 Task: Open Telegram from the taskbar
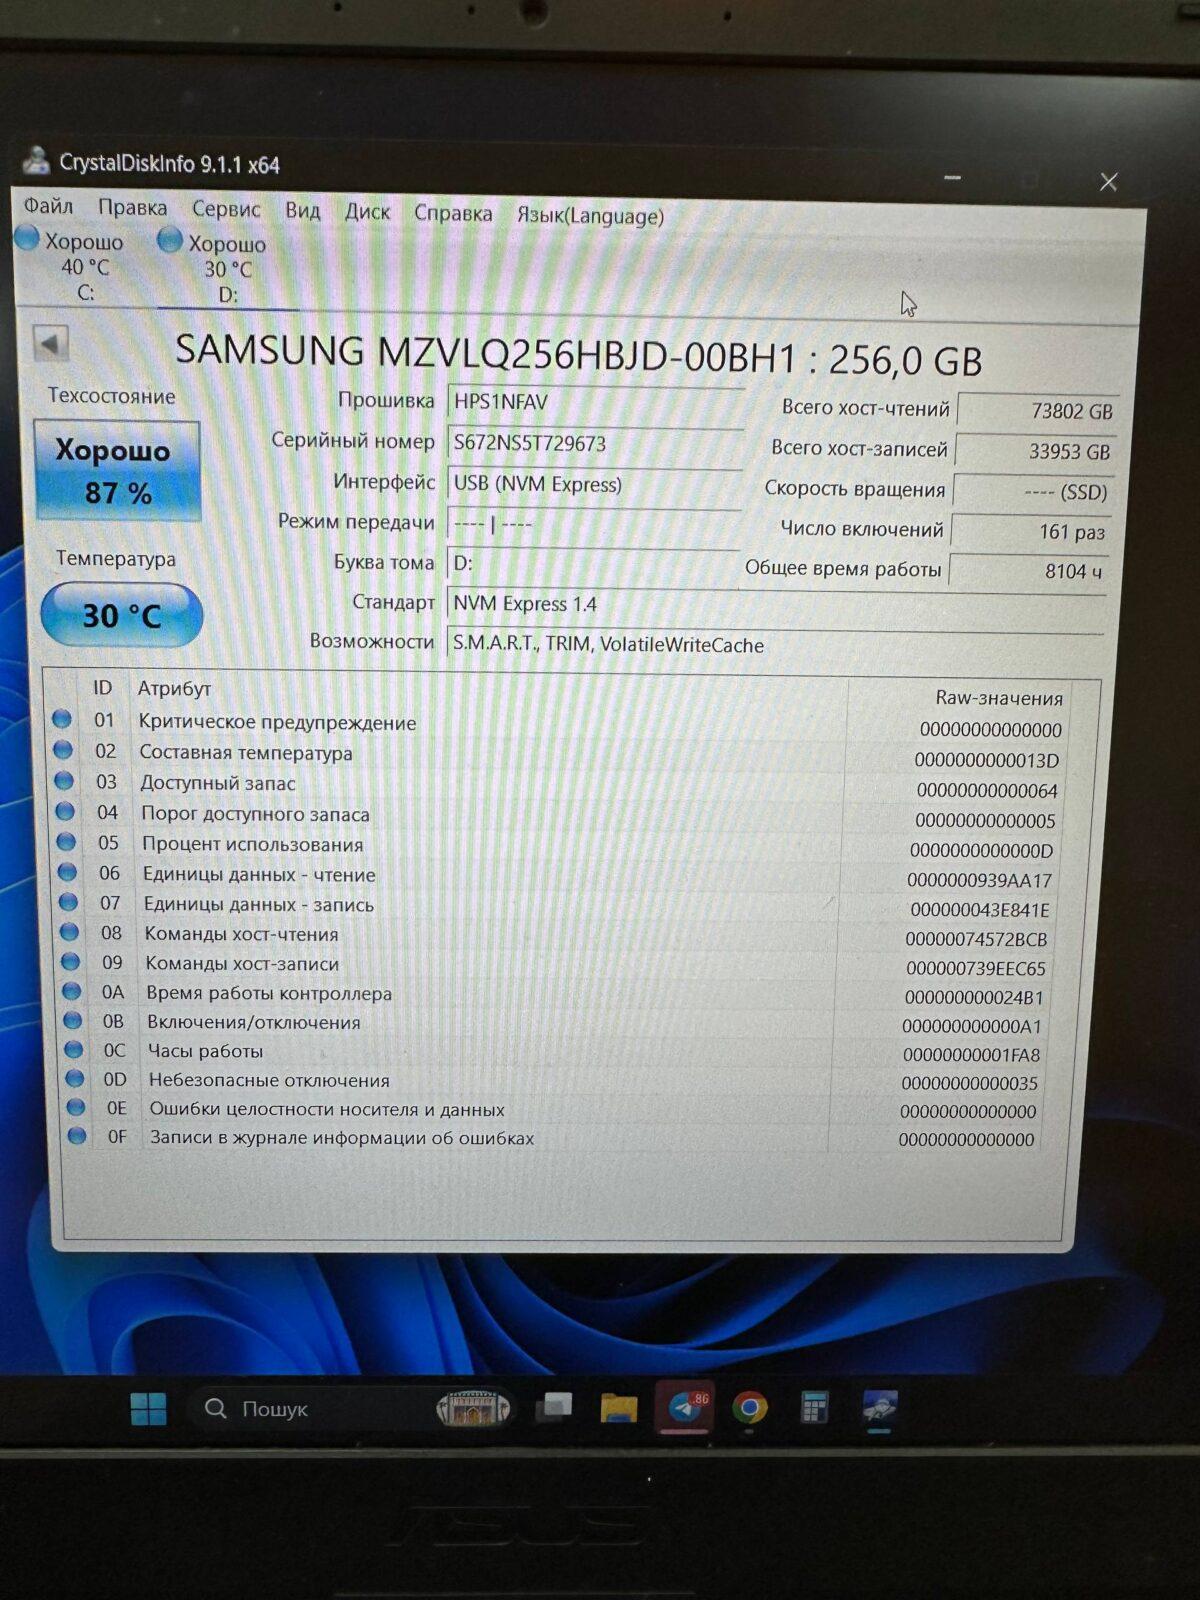pyautogui.click(x=685, y=1408)
